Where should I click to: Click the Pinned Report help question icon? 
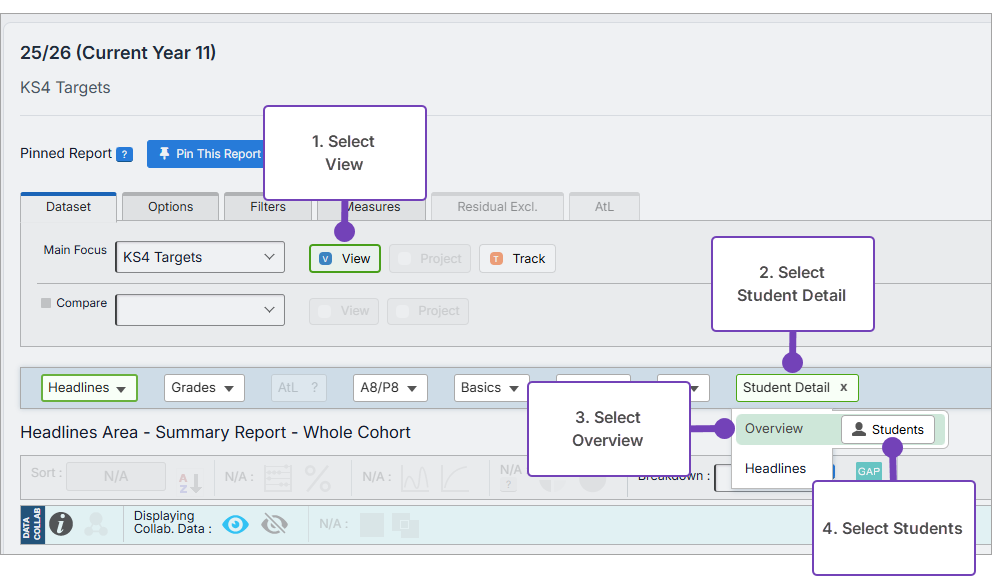pos(124,154)
